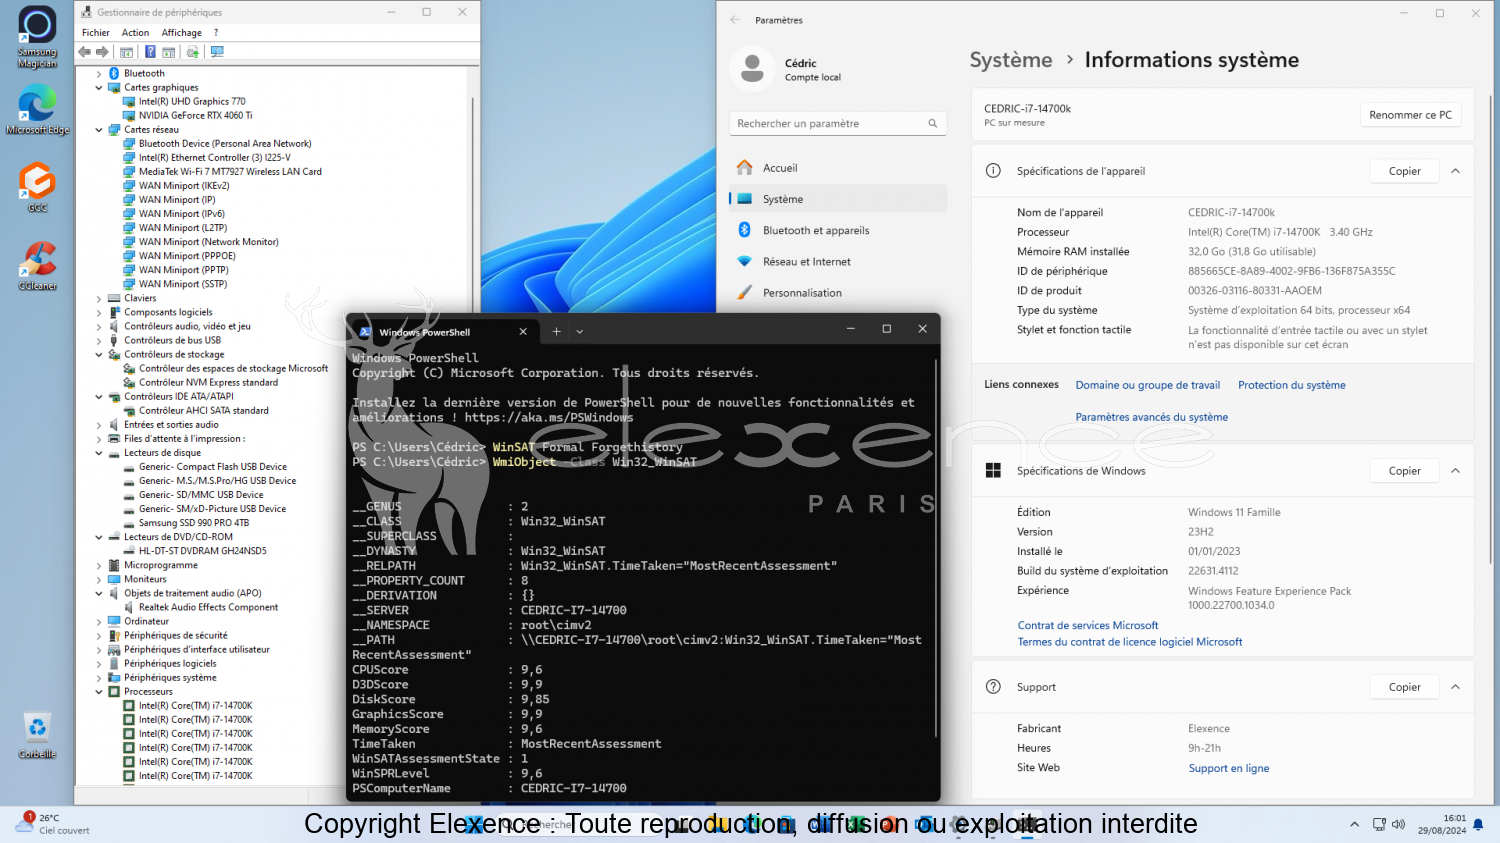
Task: Click the Scan for hardware changes toolbar icon
Action: pyautogui.click(x=217, y=52)
